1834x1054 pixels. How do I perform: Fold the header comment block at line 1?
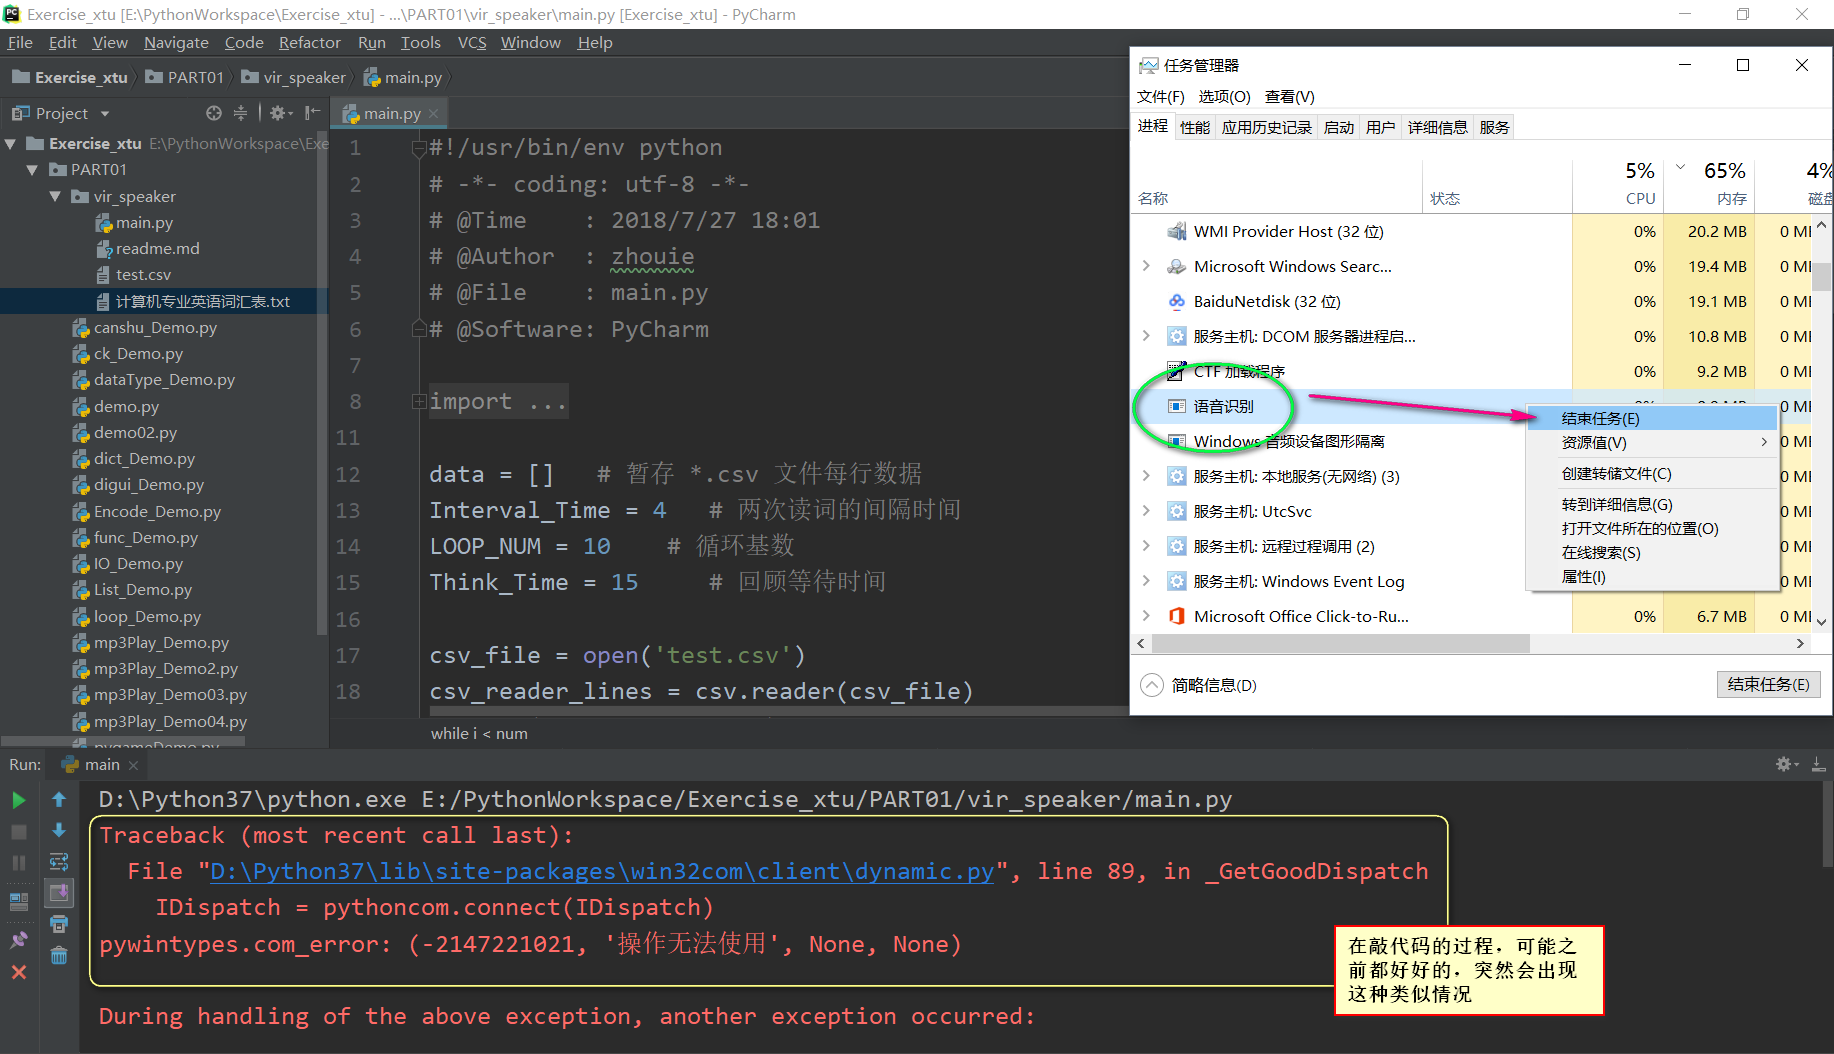(x=420, y=148)
